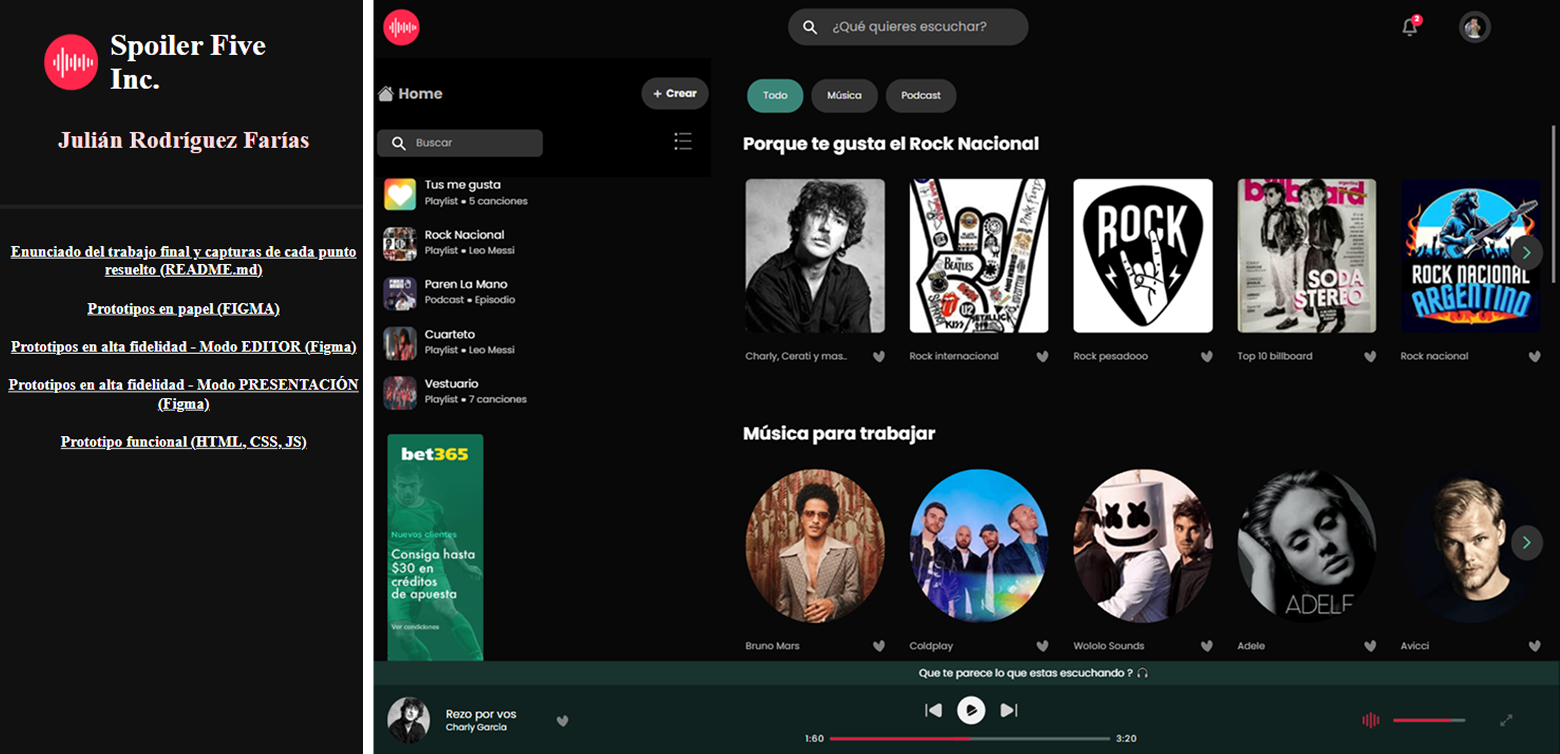
Task: Like the Rock nacional card
Action: coord(1534,356)
